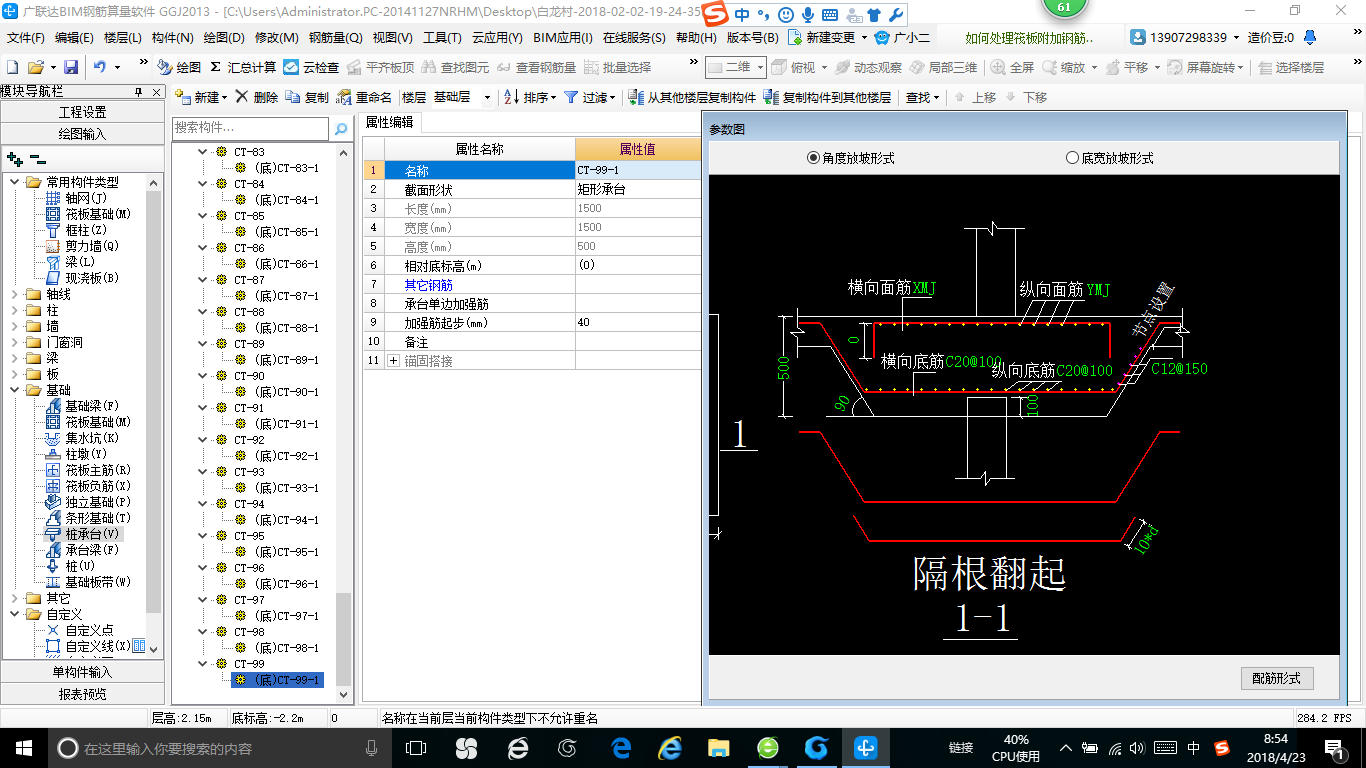This screenshot has height=768, width=1366.
Task: Expand 门窗洞 tree node
Action: point(15,342)
